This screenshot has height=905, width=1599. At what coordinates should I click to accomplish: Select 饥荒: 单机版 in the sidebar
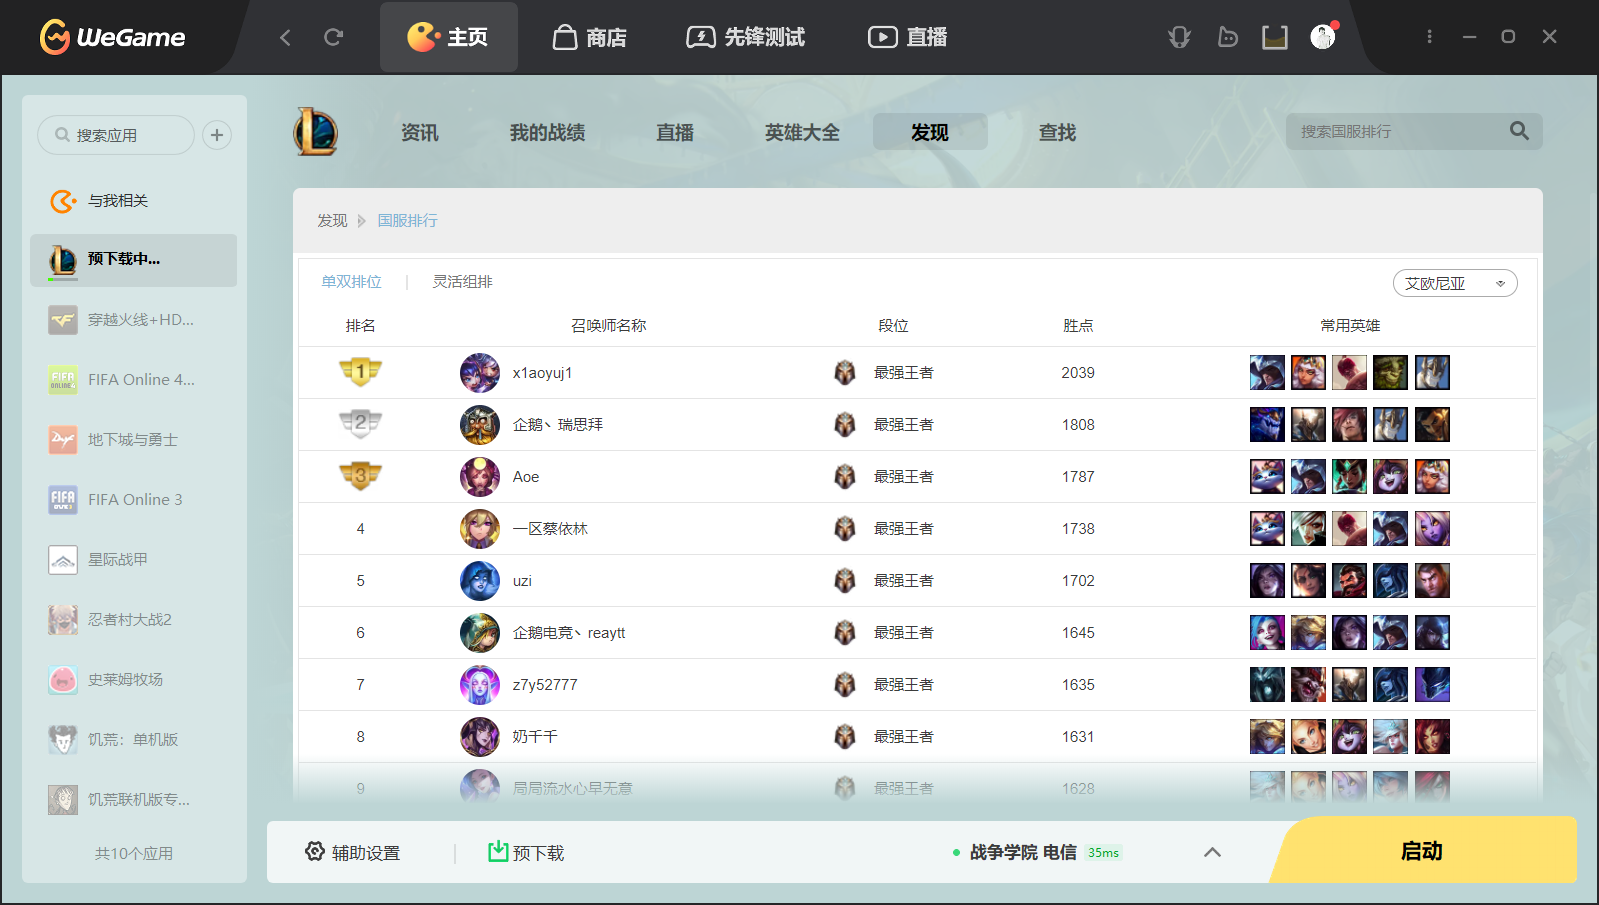point(133,740)
